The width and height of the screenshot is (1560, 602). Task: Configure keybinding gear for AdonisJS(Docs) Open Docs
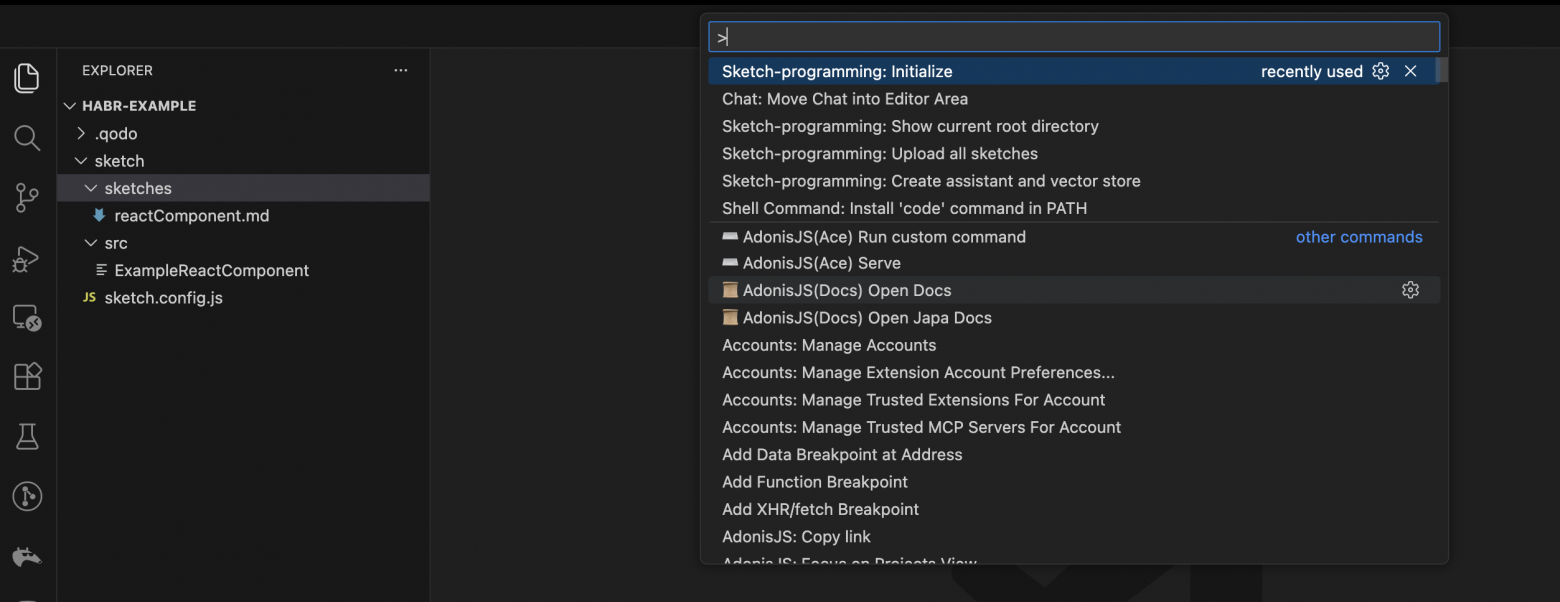point(1410,290)
